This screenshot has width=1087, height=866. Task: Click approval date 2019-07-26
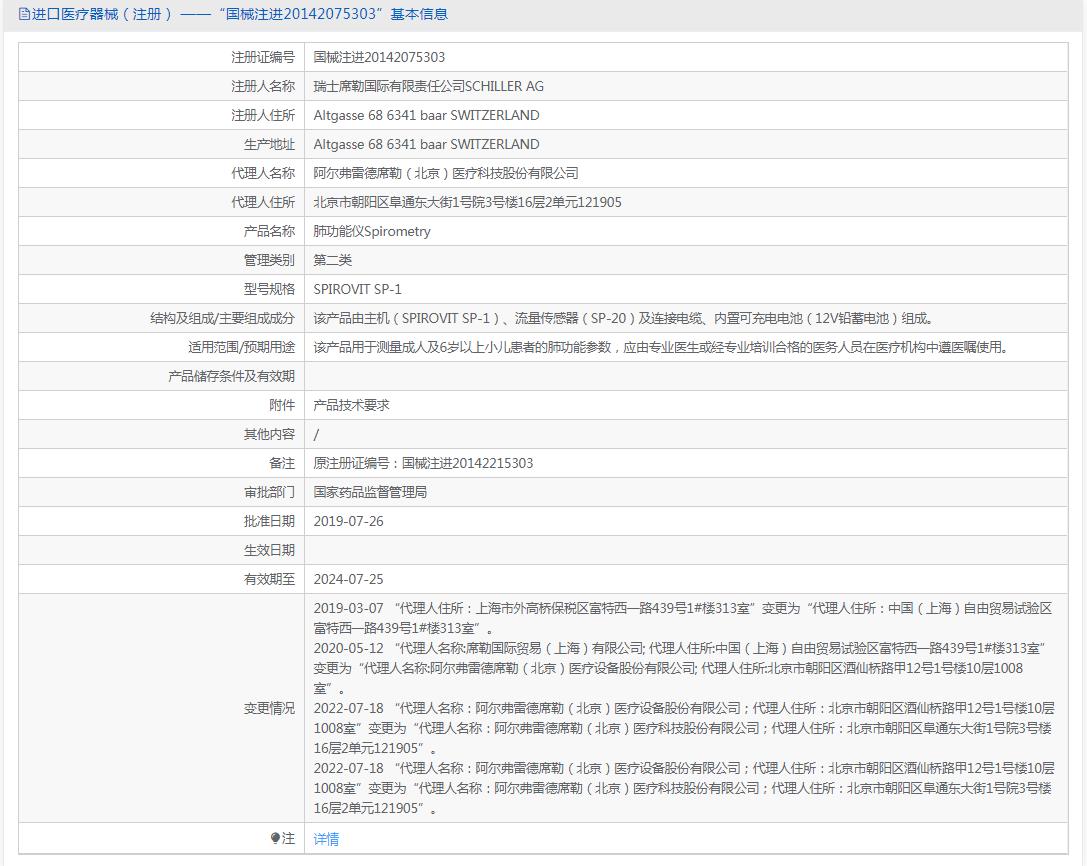click(x=348, y=521)
